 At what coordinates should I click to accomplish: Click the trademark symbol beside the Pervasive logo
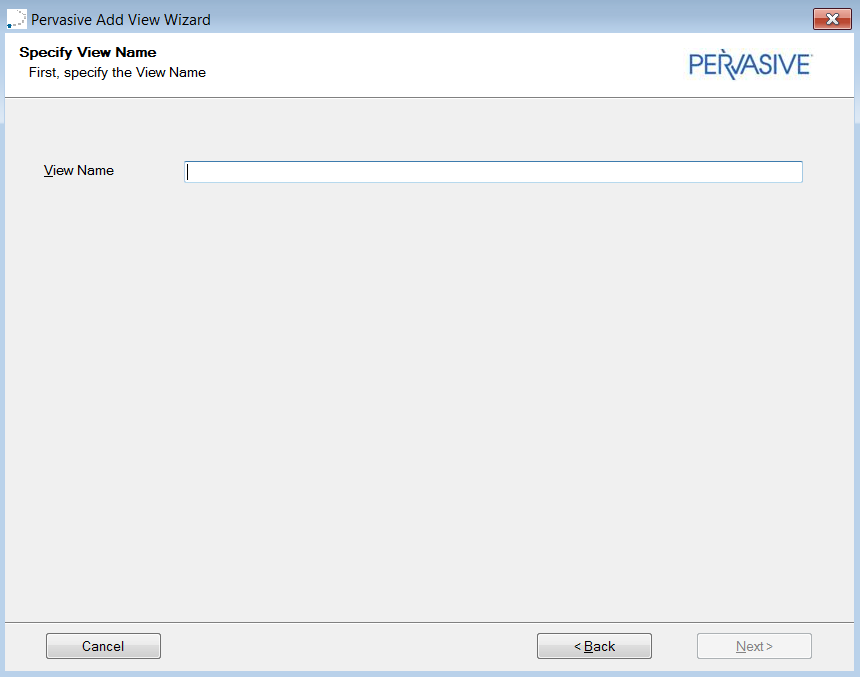point(811,57)
